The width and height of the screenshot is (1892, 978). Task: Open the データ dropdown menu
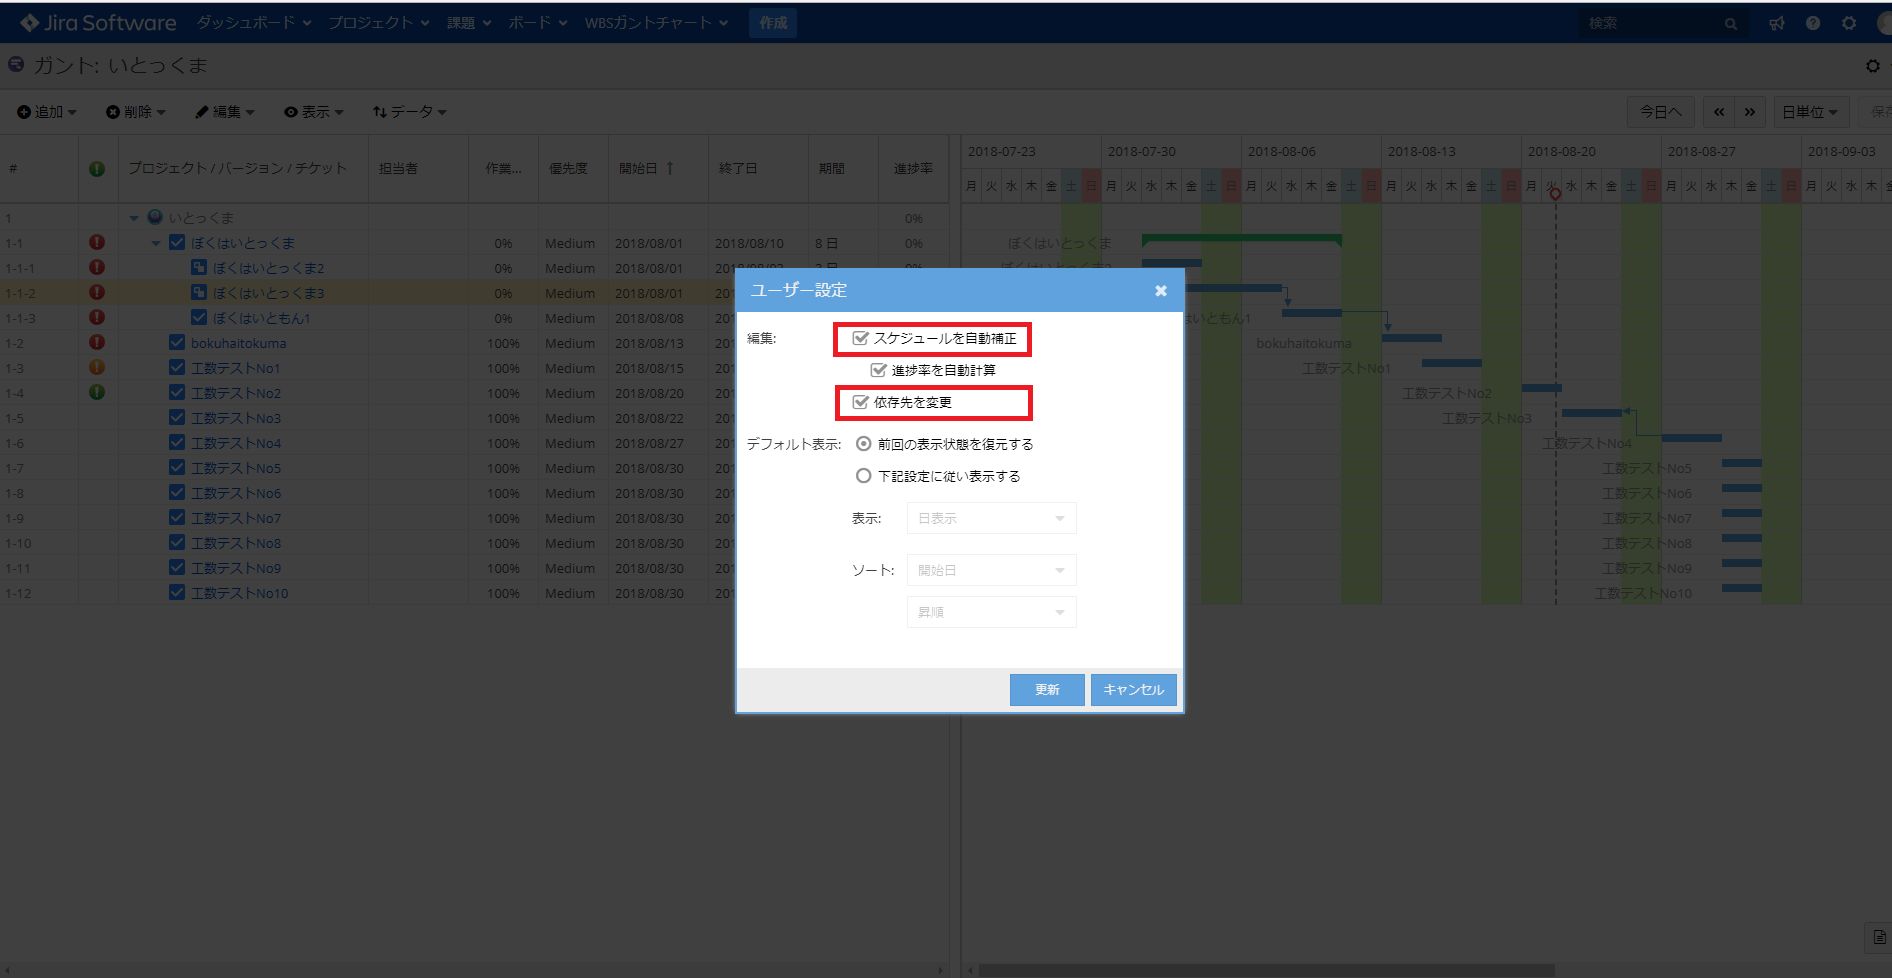click(x=409, y=112)
